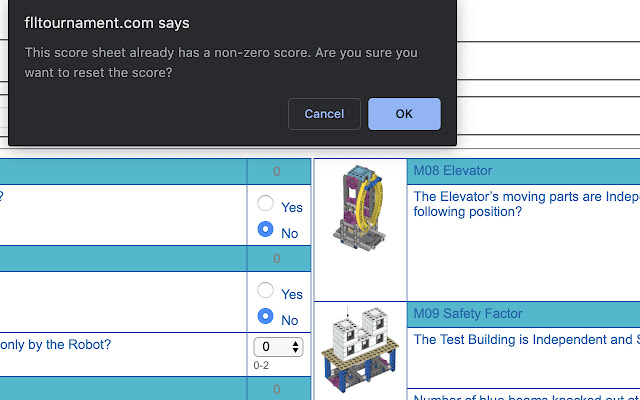
Task: Choose Yes in the second radio group
Action: tap(266, 290)
